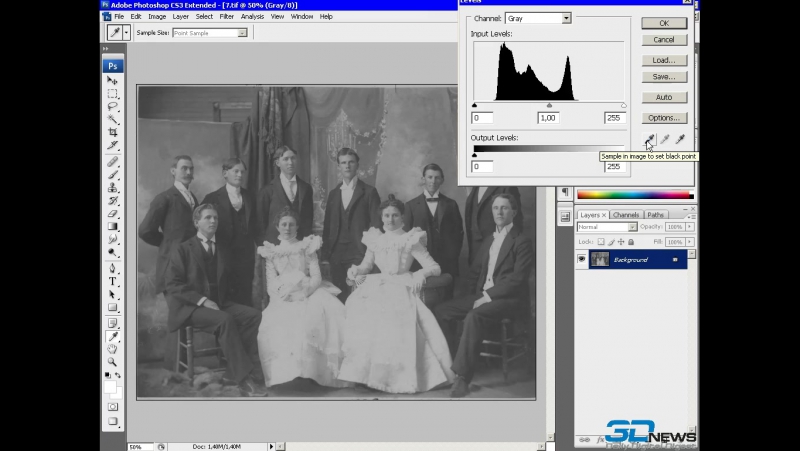Image resolution: width=800 pixels, height=451 pixels.
Task: Select the Rectangular Marquee tool
Action: (112, 93)
